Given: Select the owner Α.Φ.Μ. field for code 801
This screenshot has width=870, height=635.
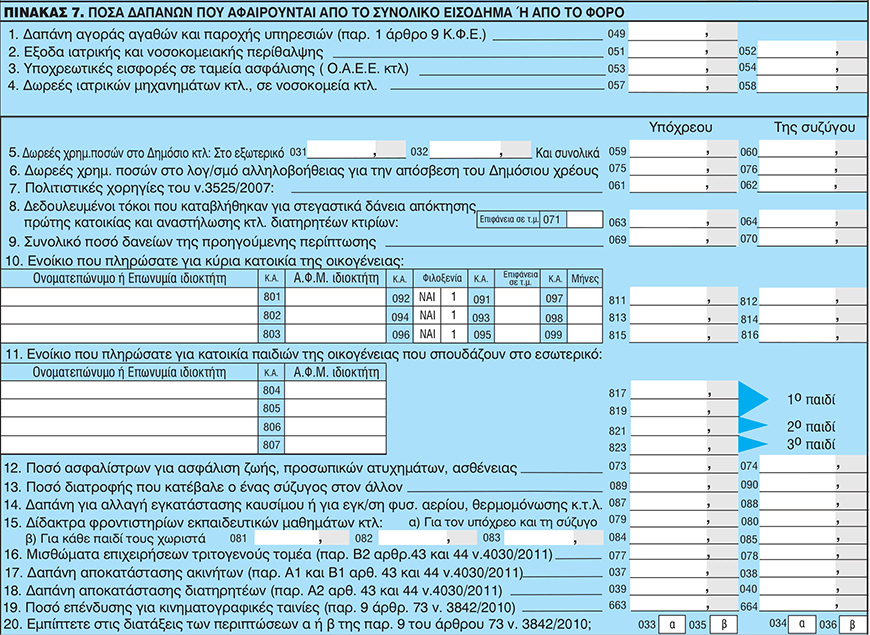Looking at the screenshot, I should [x=335, y=297].
